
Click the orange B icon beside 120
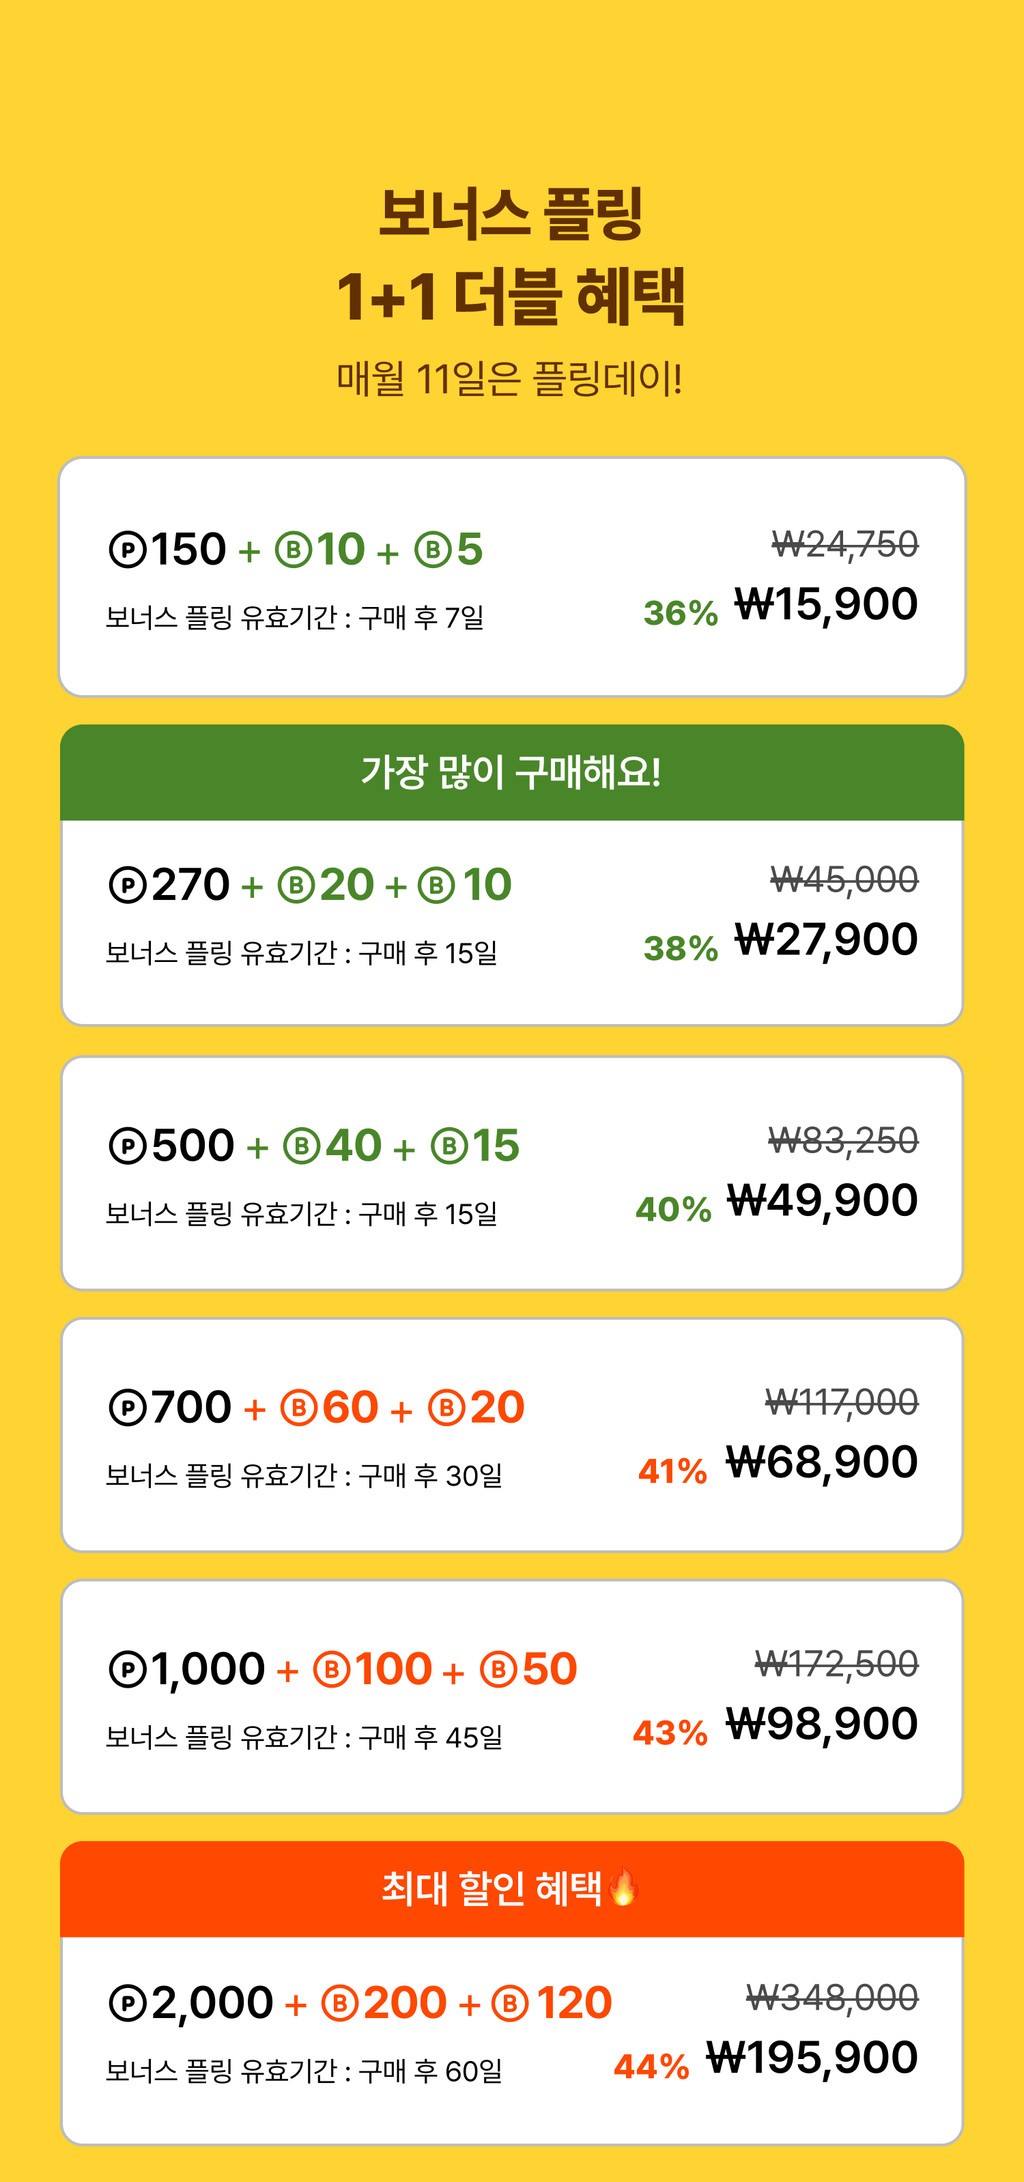(x=510, y=2003)
